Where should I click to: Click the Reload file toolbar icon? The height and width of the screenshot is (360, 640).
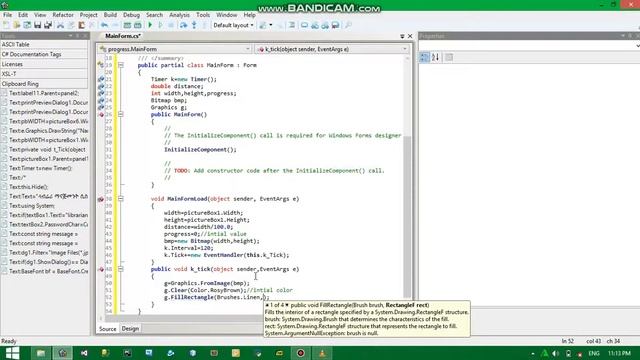coord(27,25)
